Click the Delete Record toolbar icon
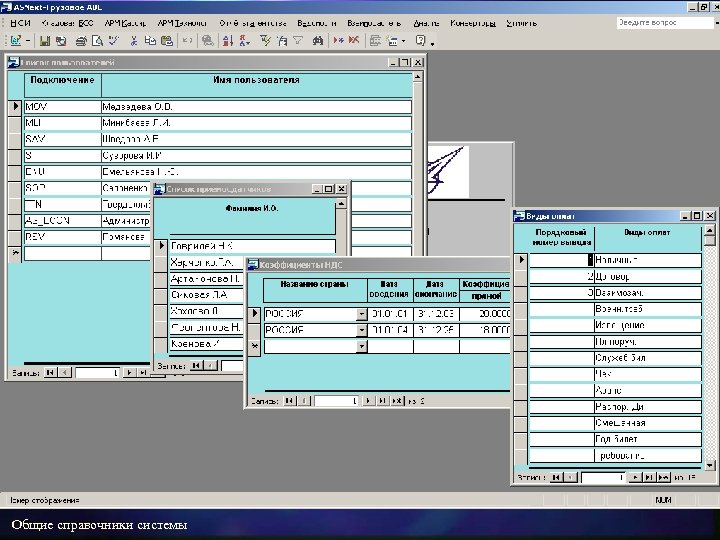Screen dimensions: 720x540 point(353,40)
